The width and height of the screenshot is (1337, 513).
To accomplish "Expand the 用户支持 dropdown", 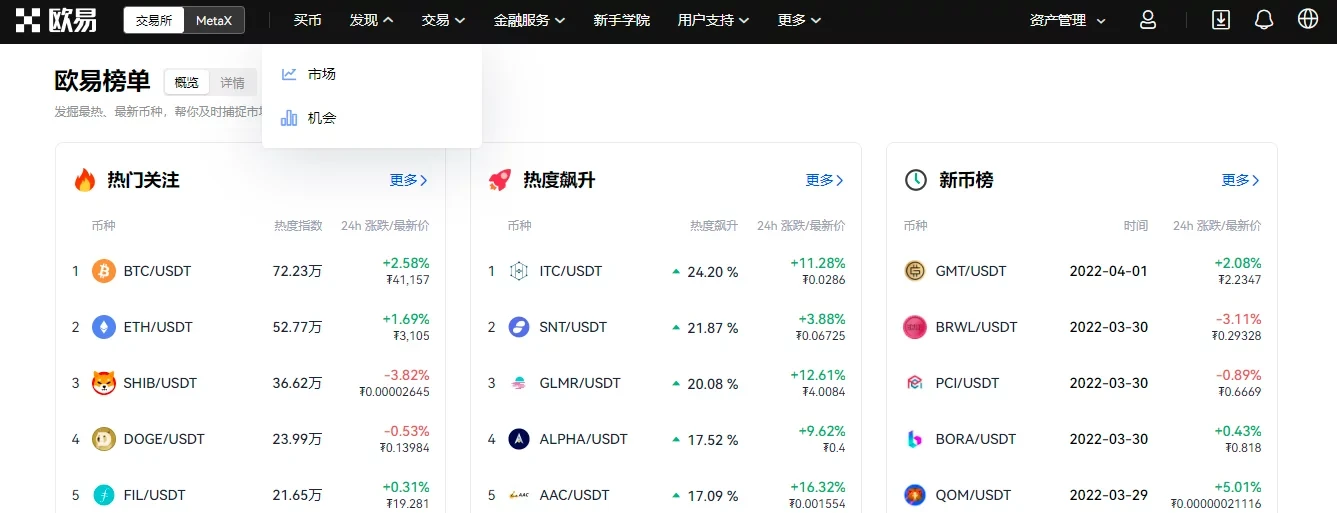I will pyautogui.click(x=713, y=20).
